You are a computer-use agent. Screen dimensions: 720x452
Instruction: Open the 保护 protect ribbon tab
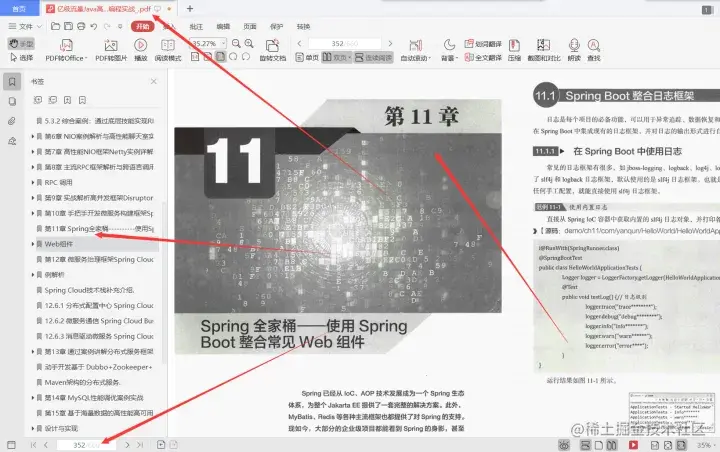click(x=276, y=27)
